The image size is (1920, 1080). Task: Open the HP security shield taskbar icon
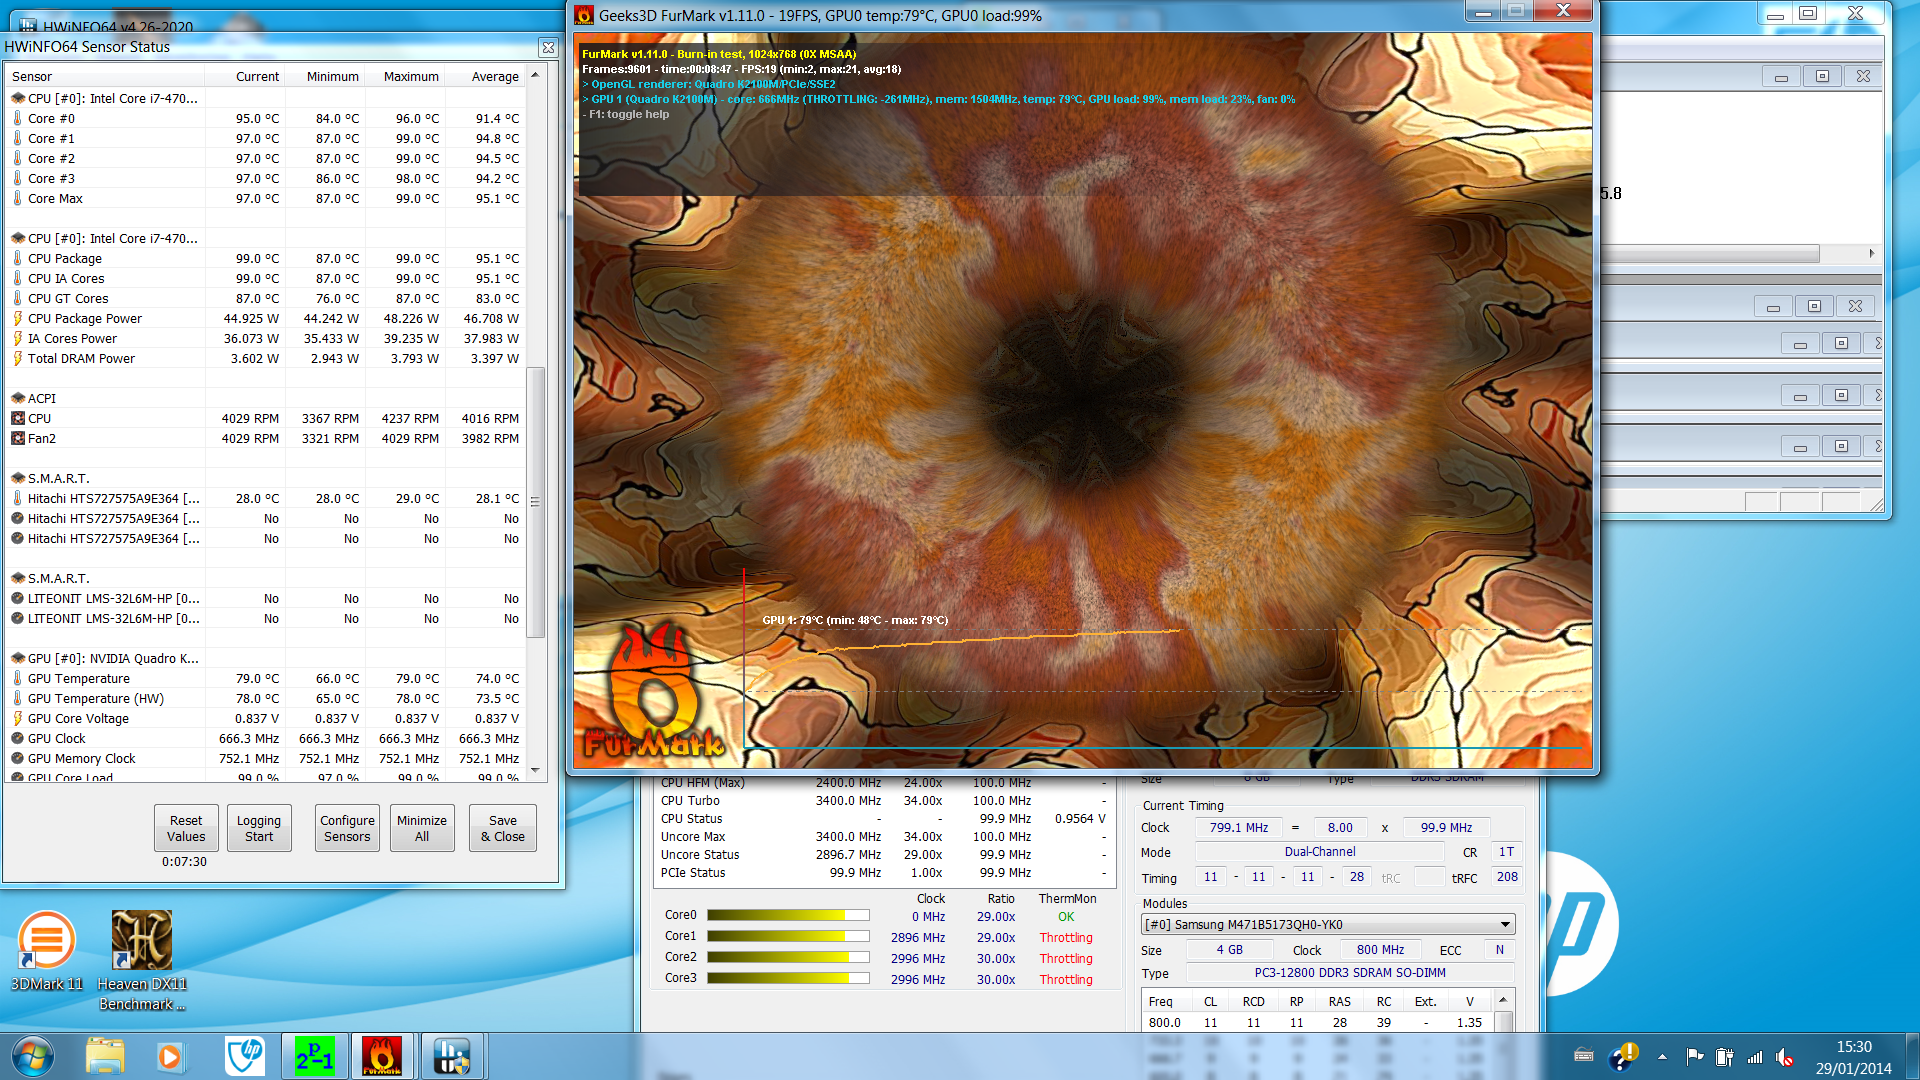pyautogui.click(x=244, y=1056)
